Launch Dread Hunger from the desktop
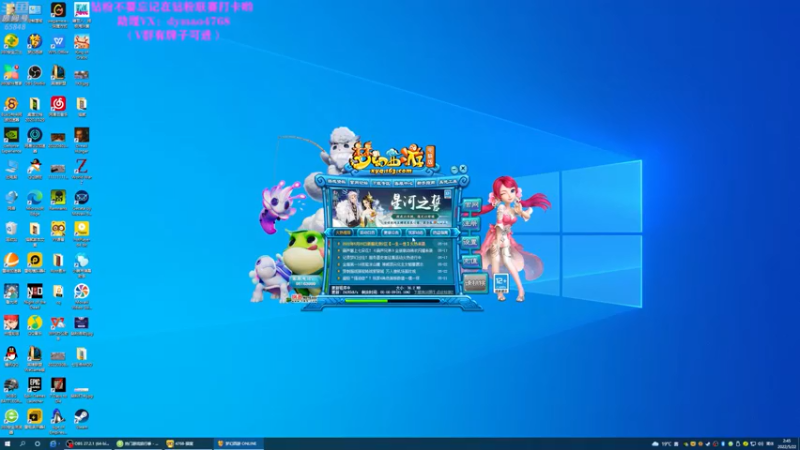This screenshot has width=800, height=450. click(x=82, y=140)
